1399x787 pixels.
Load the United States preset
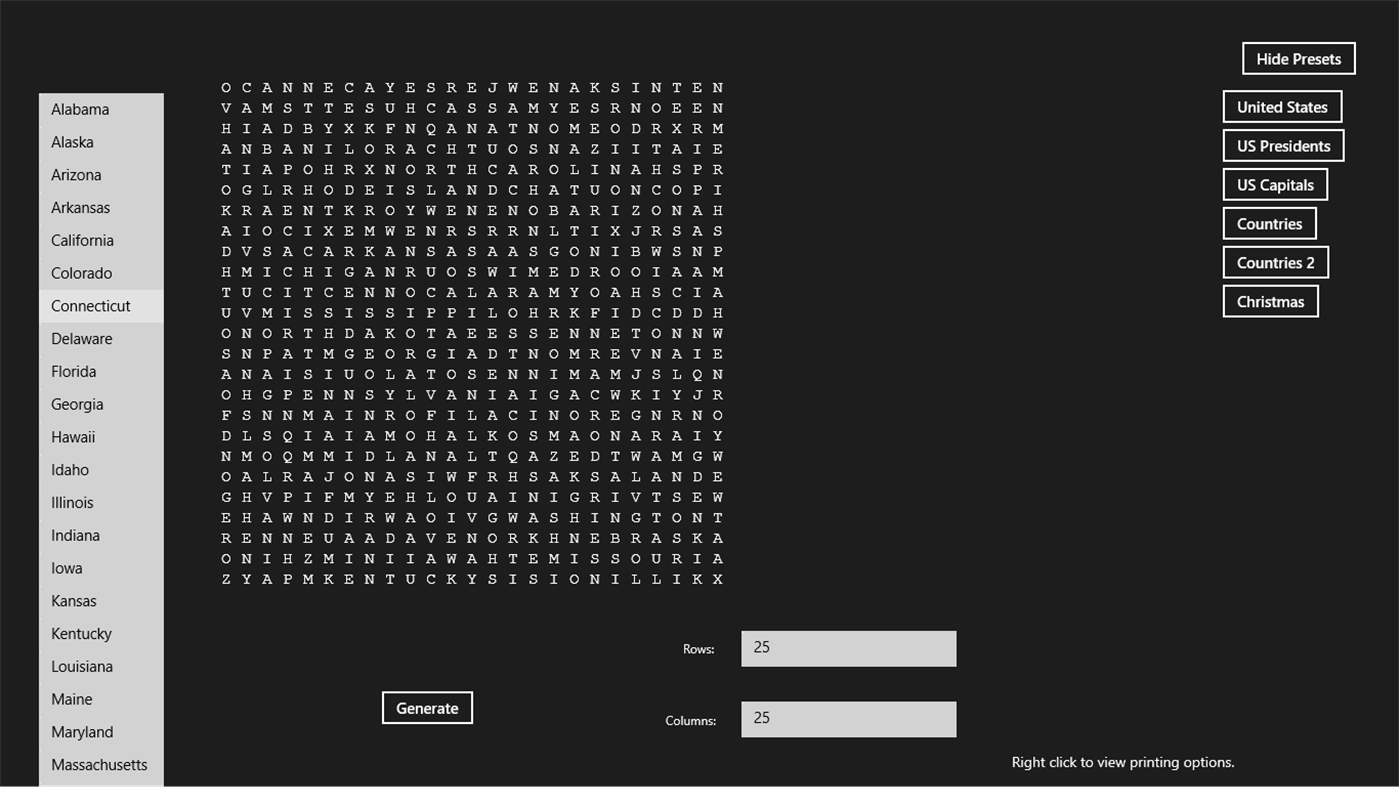point(1281,107)
